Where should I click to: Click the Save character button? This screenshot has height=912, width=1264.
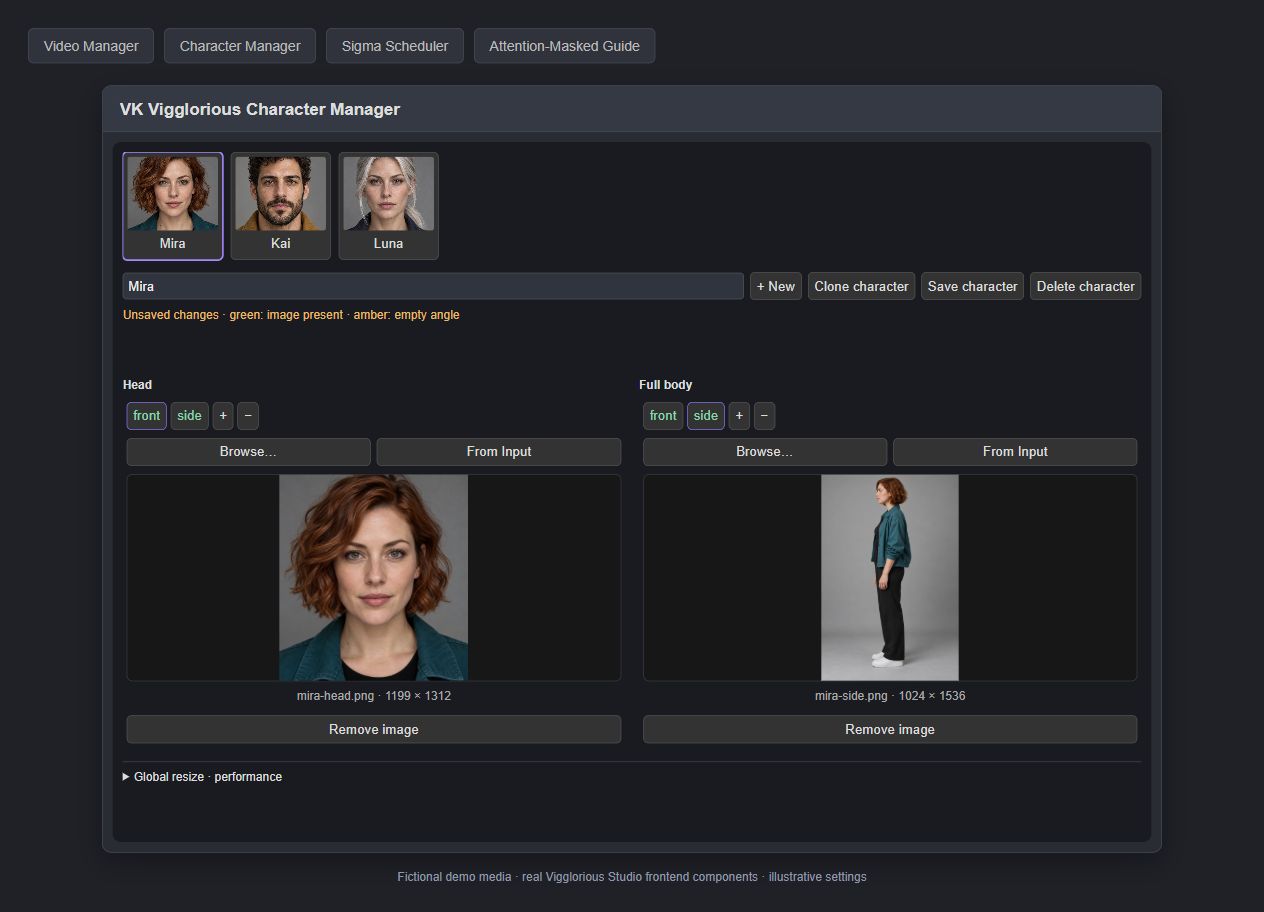click(973, 286)
